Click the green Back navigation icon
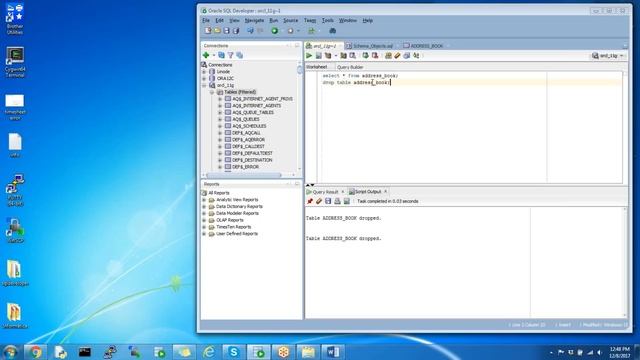The height and width of the screenshot is (360, 640). tap(275, 31)
